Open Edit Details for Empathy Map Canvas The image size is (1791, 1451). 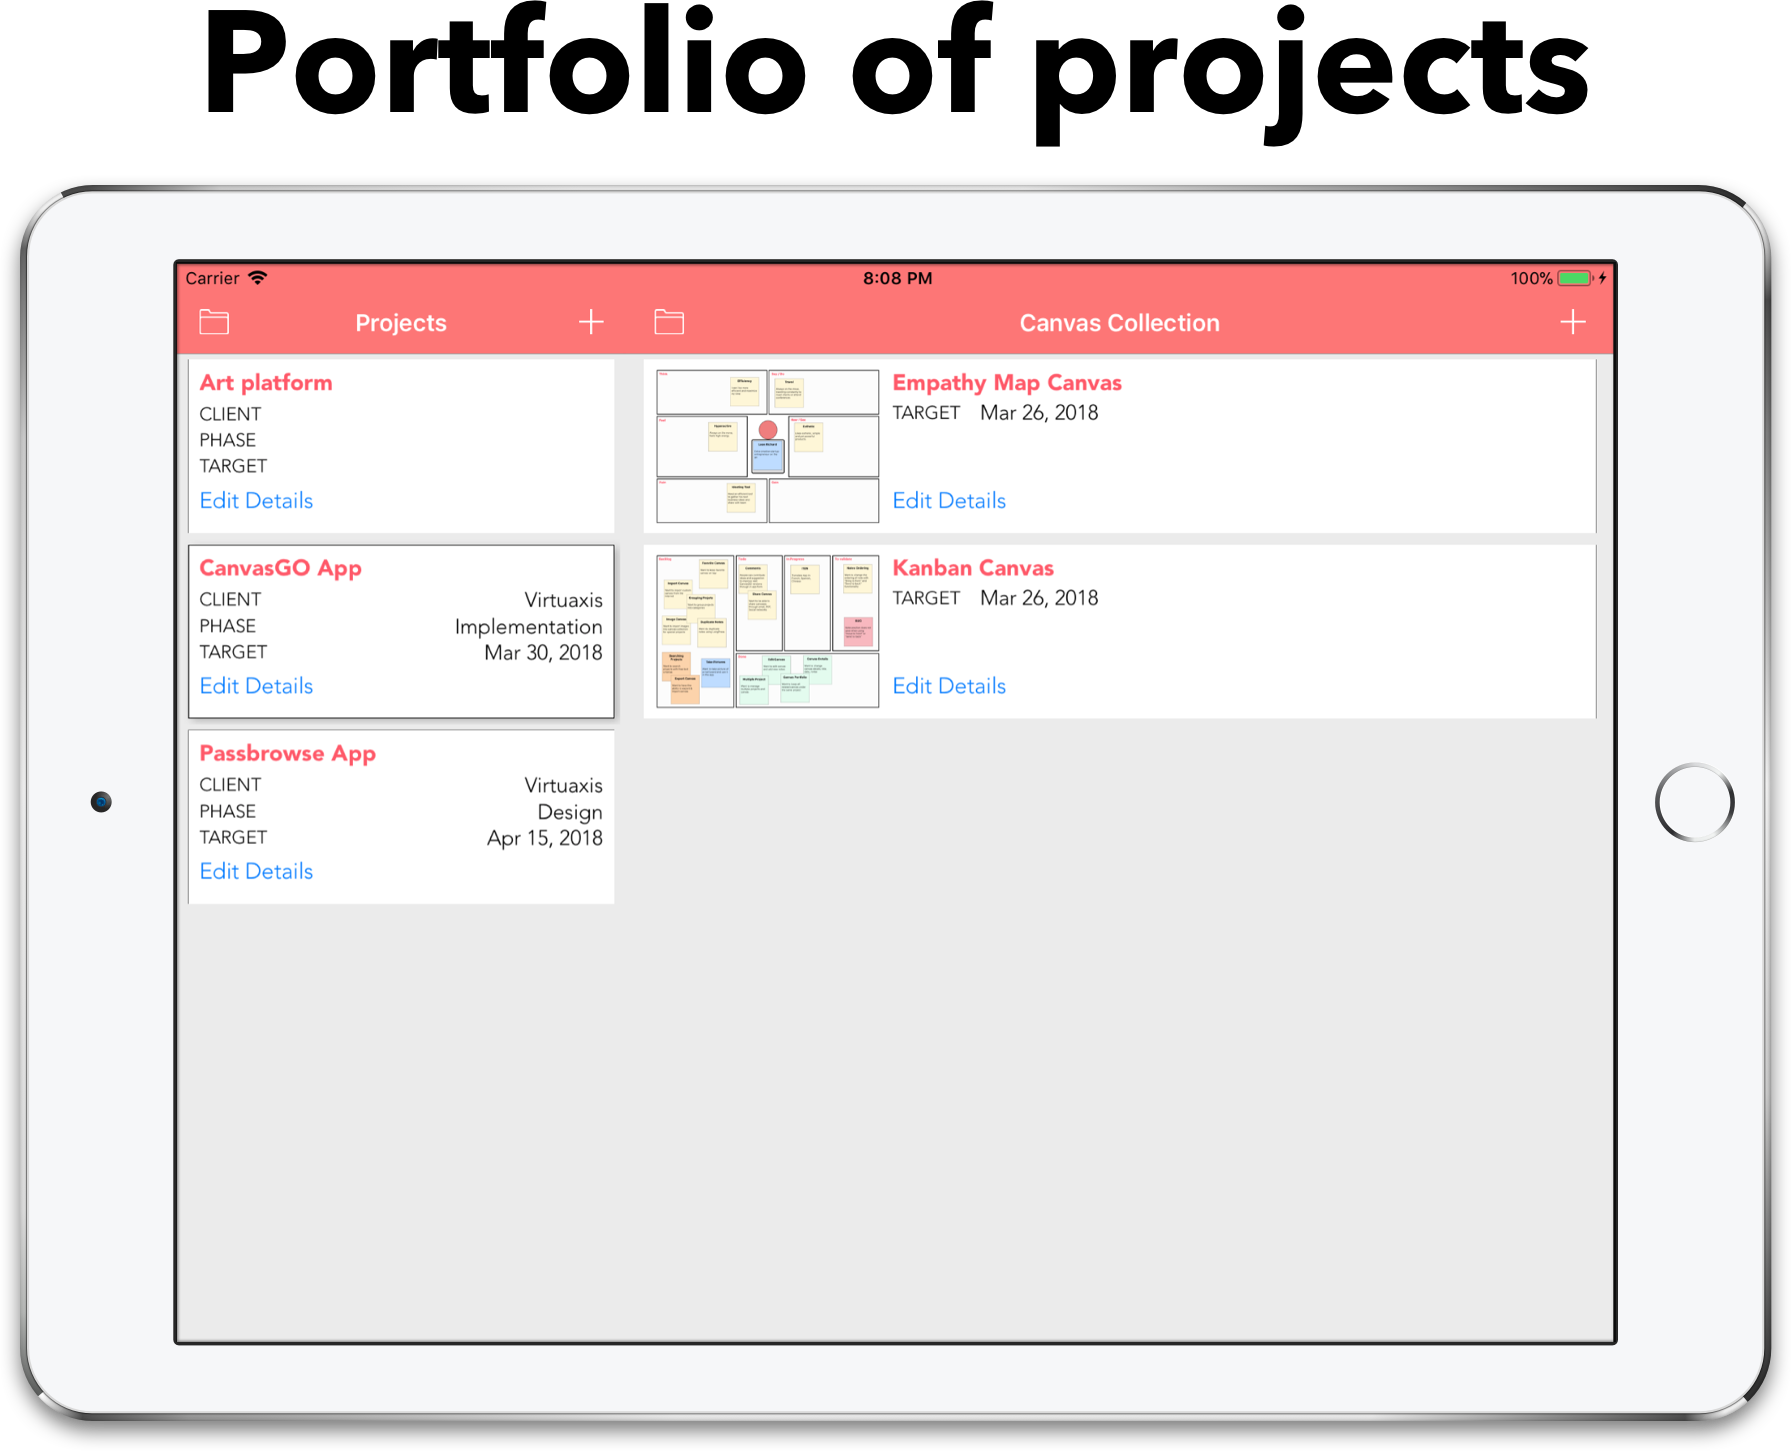(x=948, y=500)
